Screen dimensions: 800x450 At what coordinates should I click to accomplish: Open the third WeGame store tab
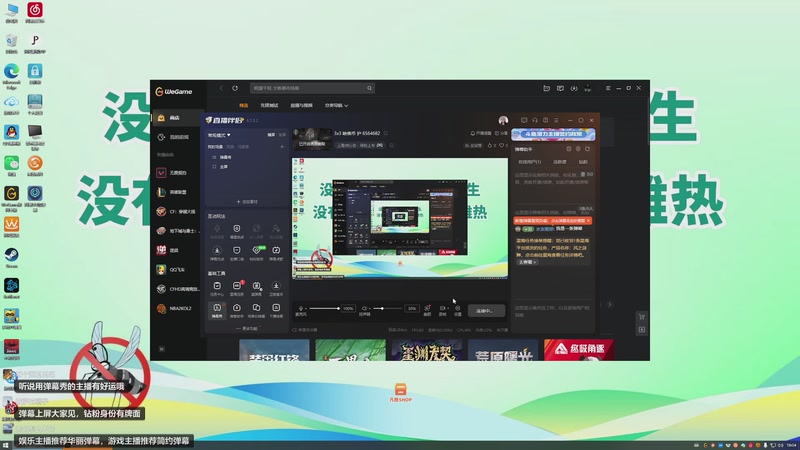(x=301, y=106)
